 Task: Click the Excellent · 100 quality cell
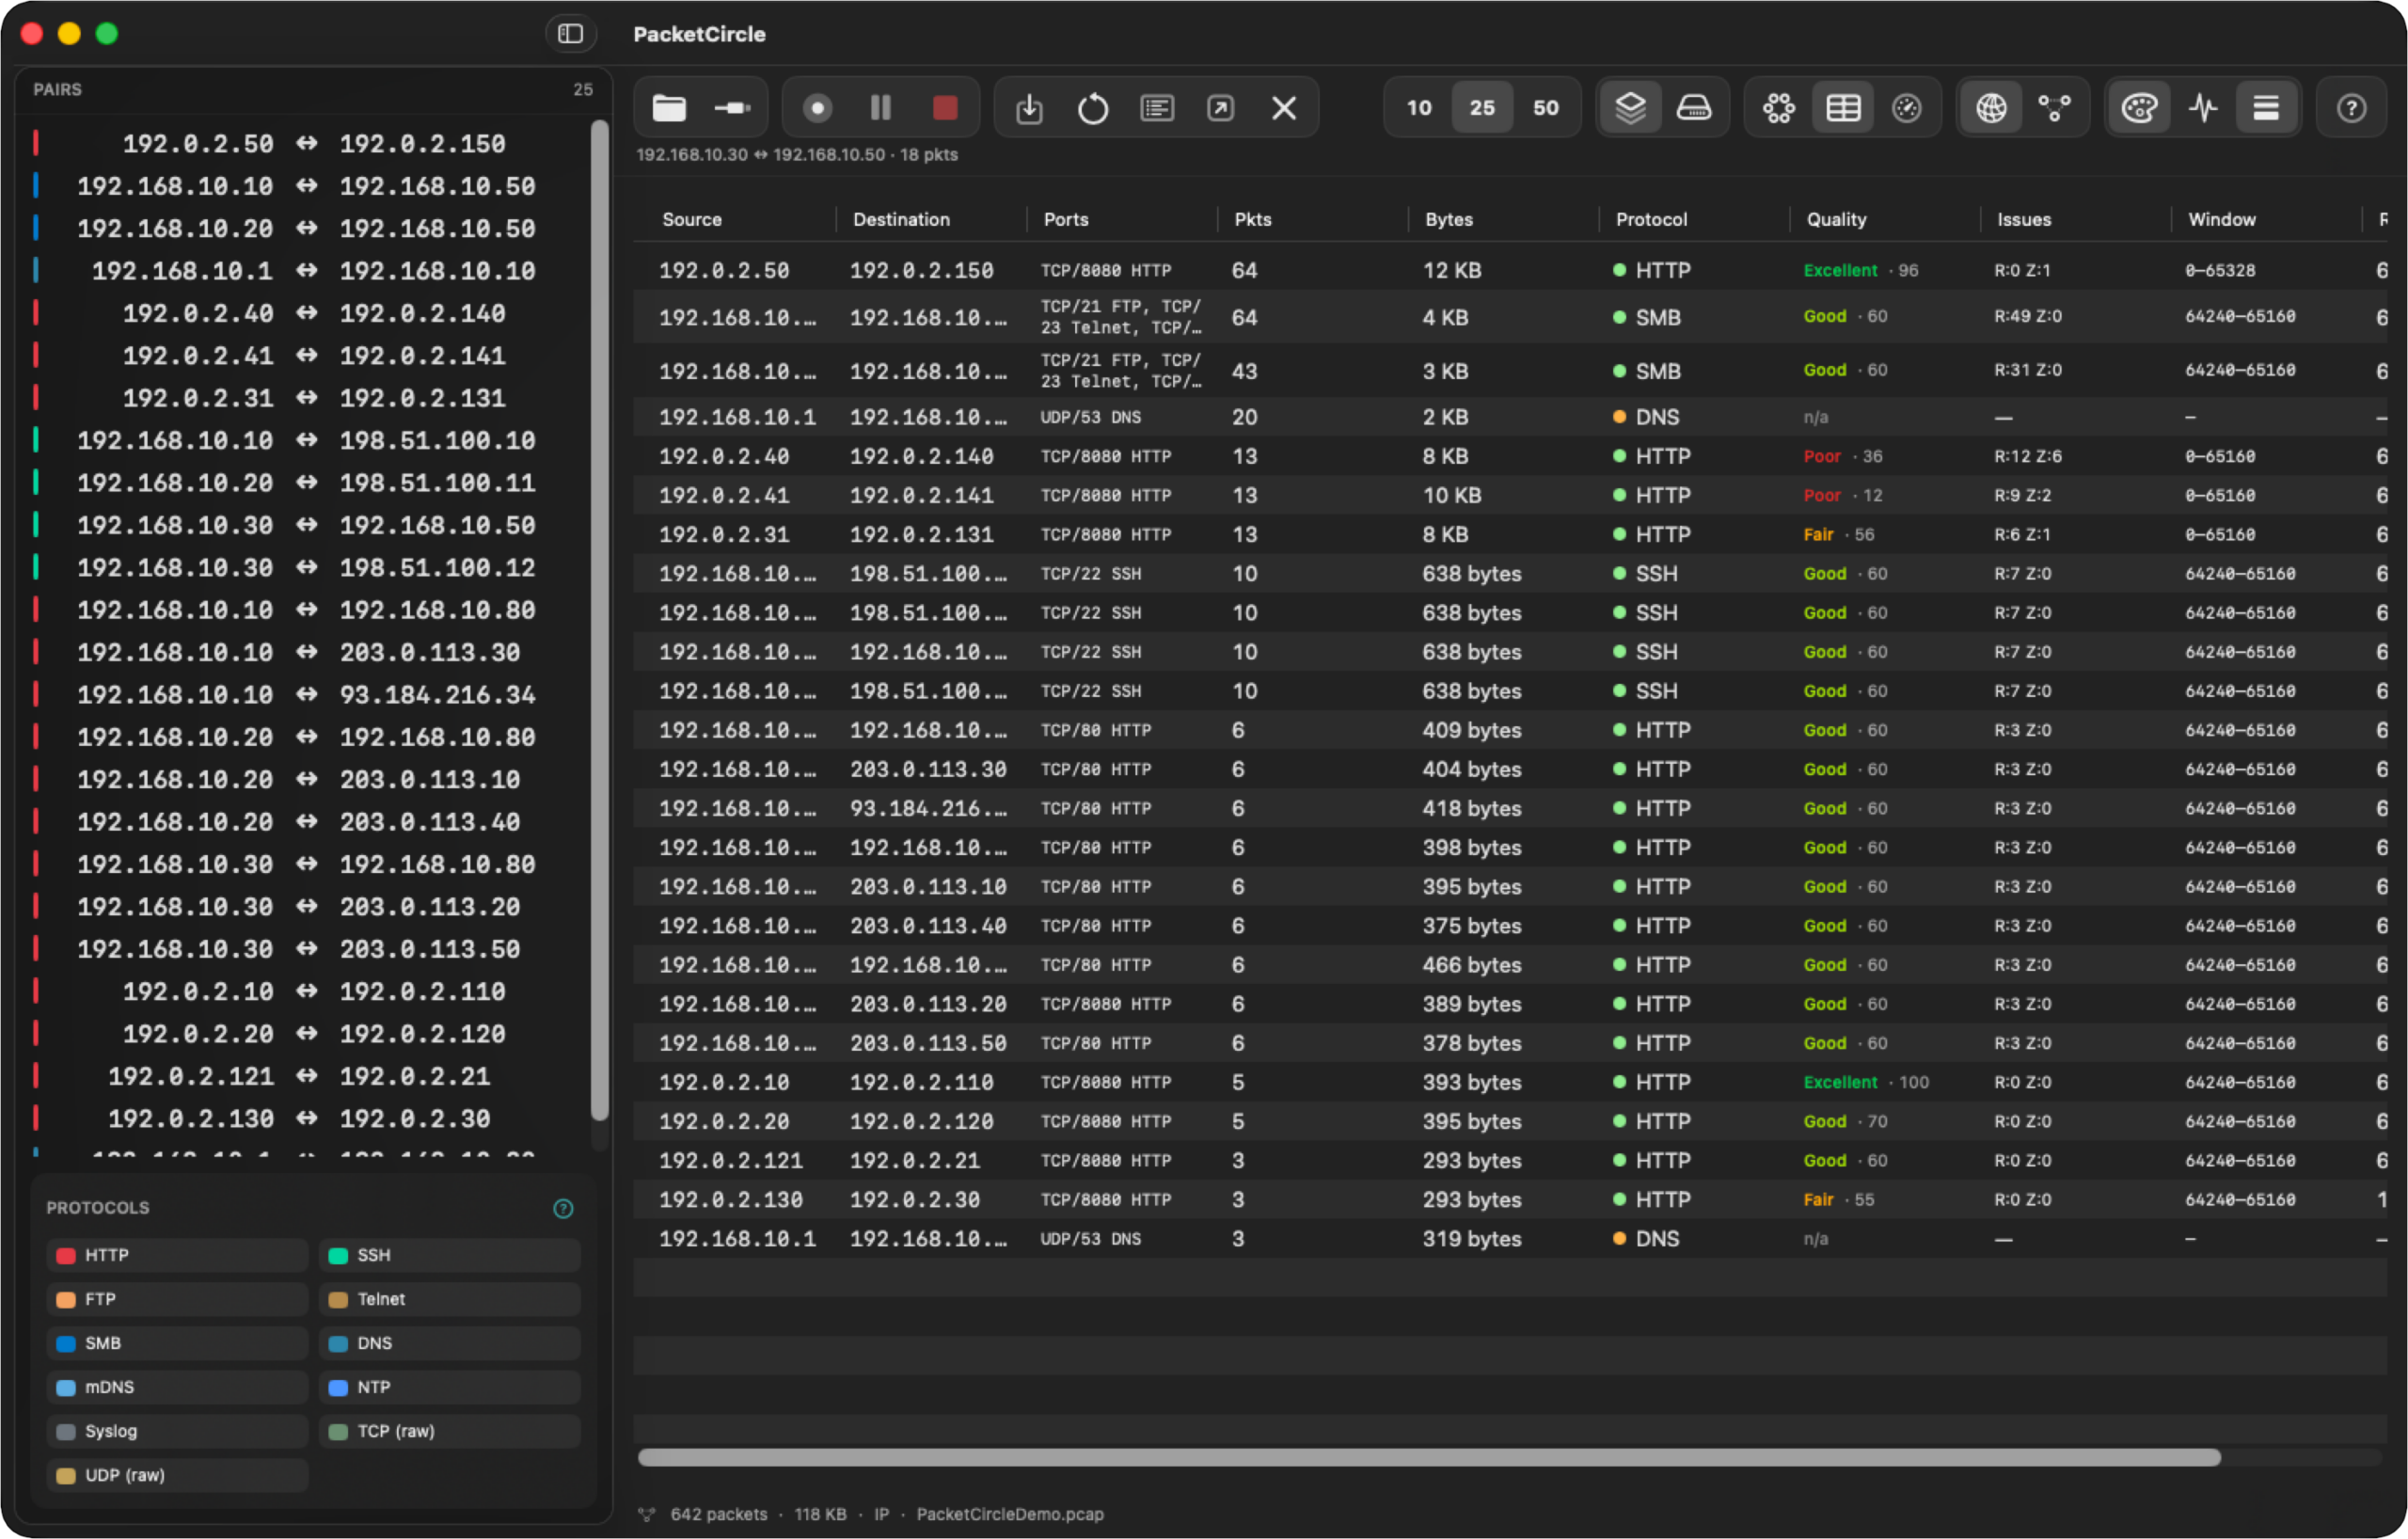[x=1866, y=1082]
